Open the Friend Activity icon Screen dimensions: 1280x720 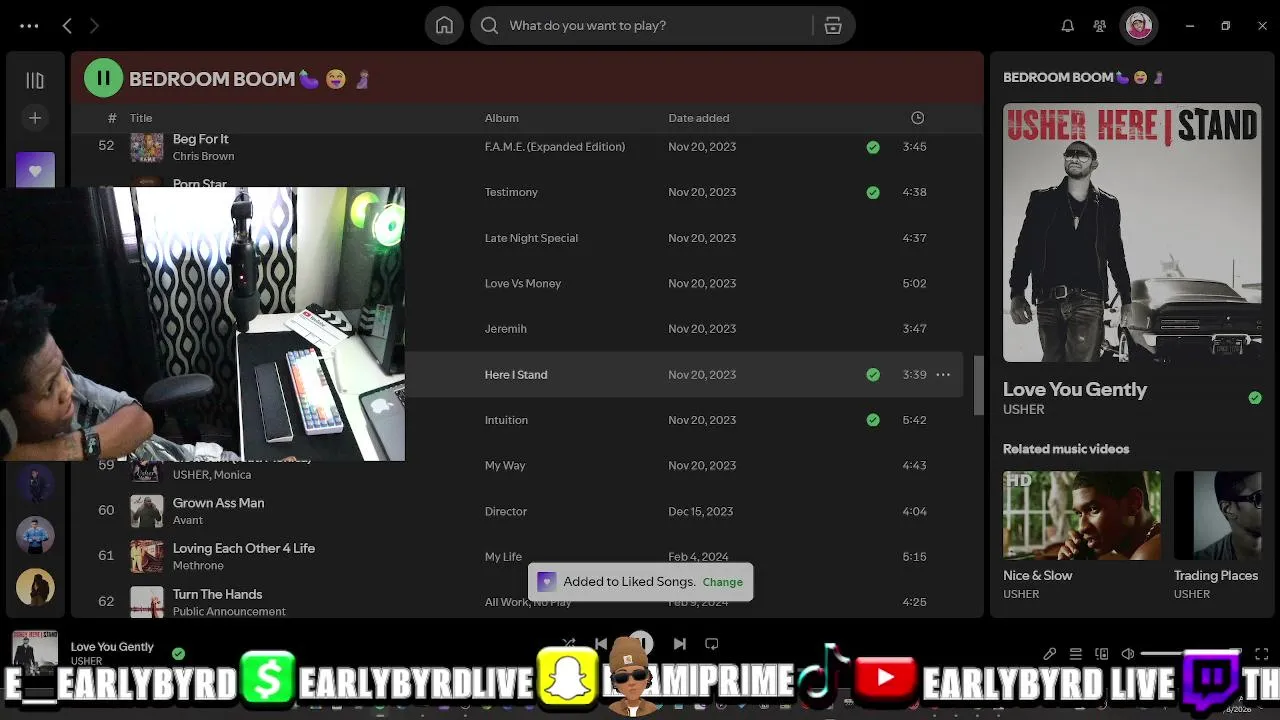[x=1100, y=26]
